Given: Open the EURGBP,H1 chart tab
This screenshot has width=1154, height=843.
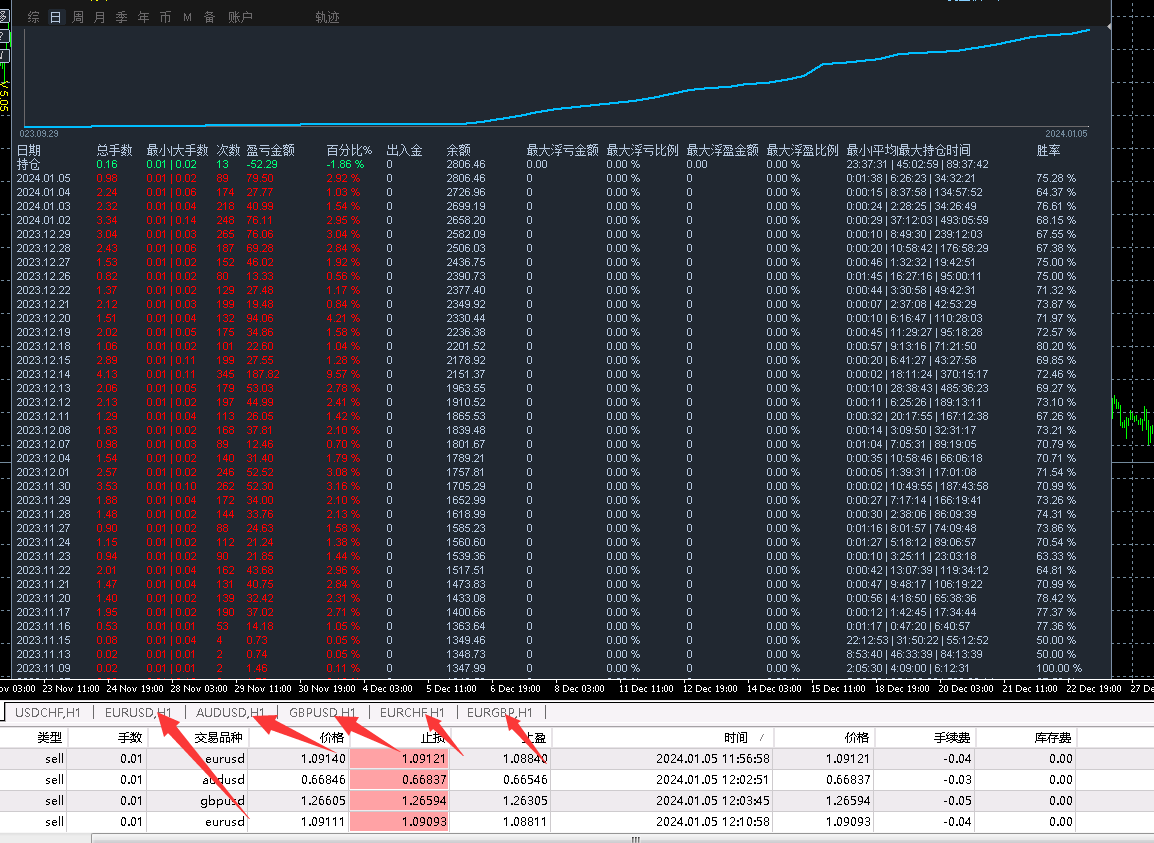Looking at the screenshot, I should [x=500, y=712].
